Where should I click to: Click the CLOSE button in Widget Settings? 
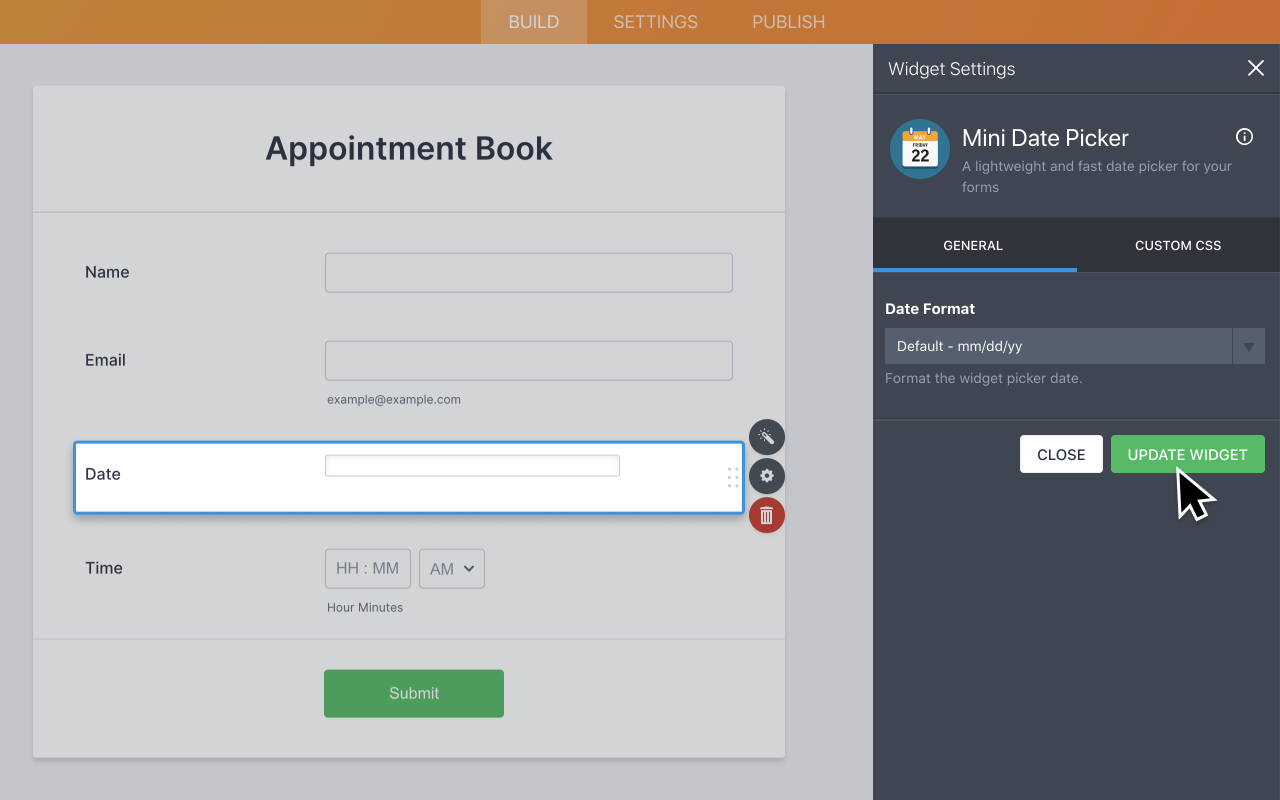[1061, 454]
